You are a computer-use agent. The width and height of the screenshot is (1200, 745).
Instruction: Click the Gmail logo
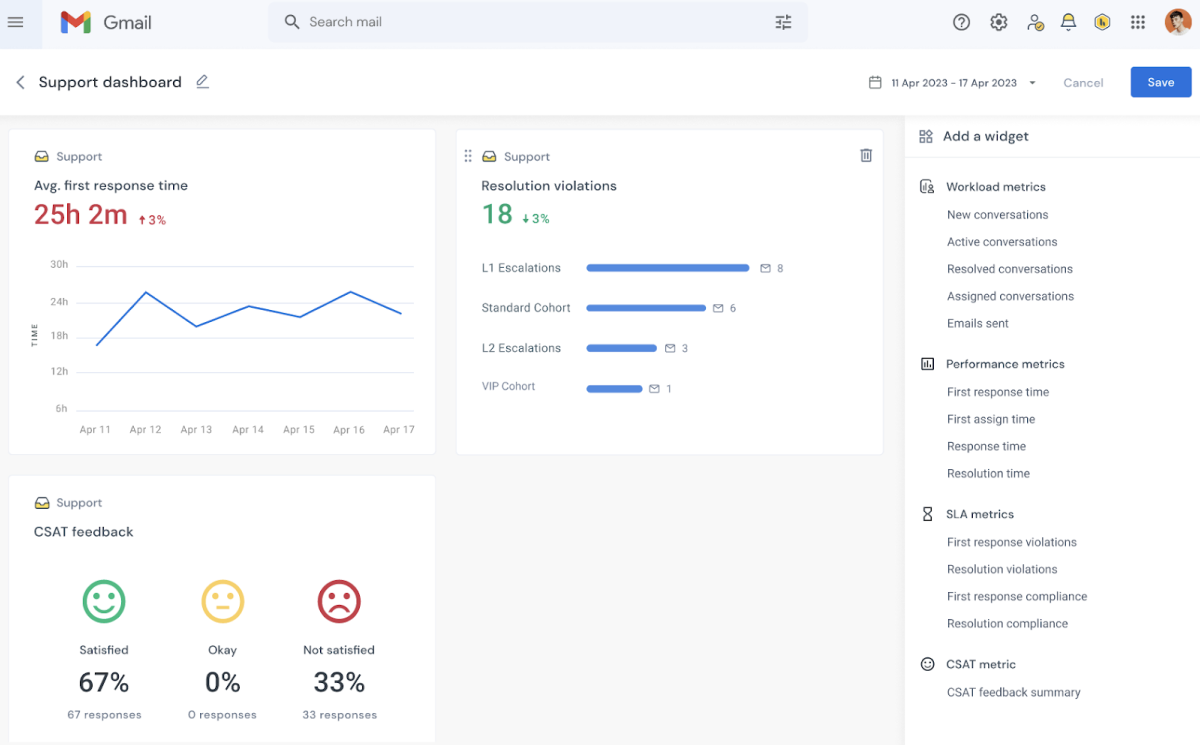(105, 22)
